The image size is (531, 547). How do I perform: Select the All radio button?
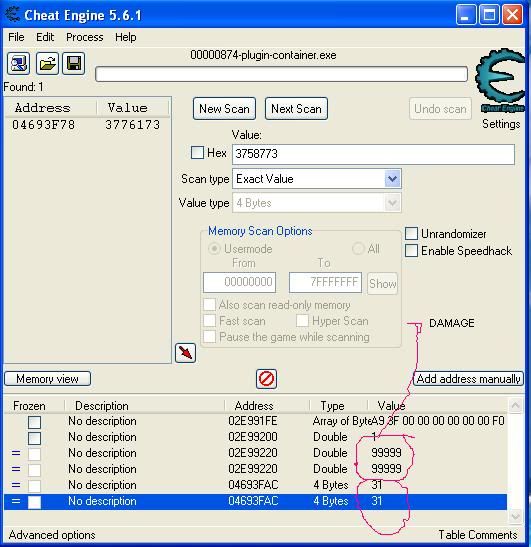point(358,249)
